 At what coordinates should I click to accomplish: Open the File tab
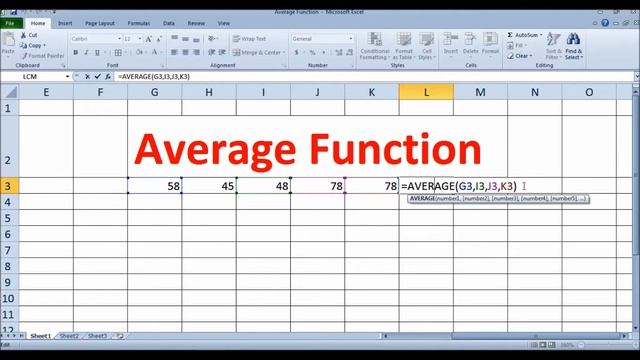[10, 23]
